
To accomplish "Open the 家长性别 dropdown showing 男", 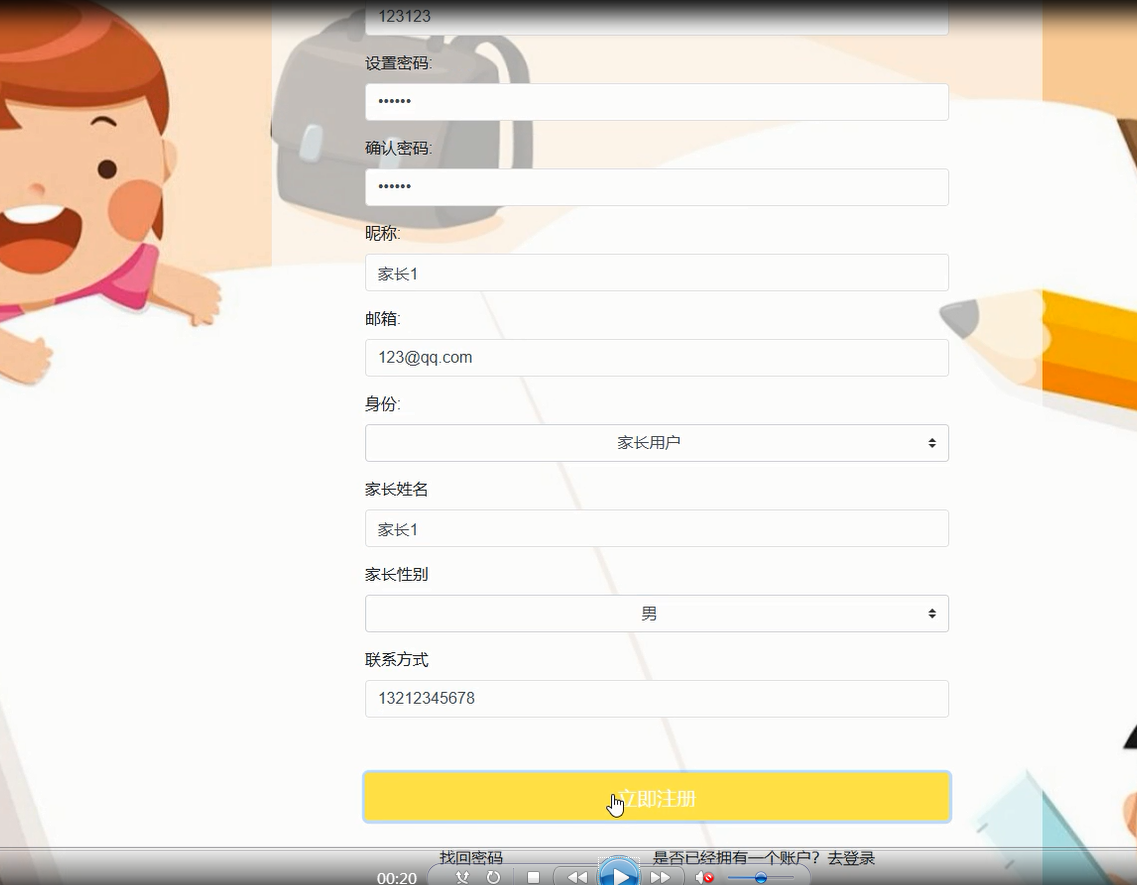I will (x=657, y=614).
